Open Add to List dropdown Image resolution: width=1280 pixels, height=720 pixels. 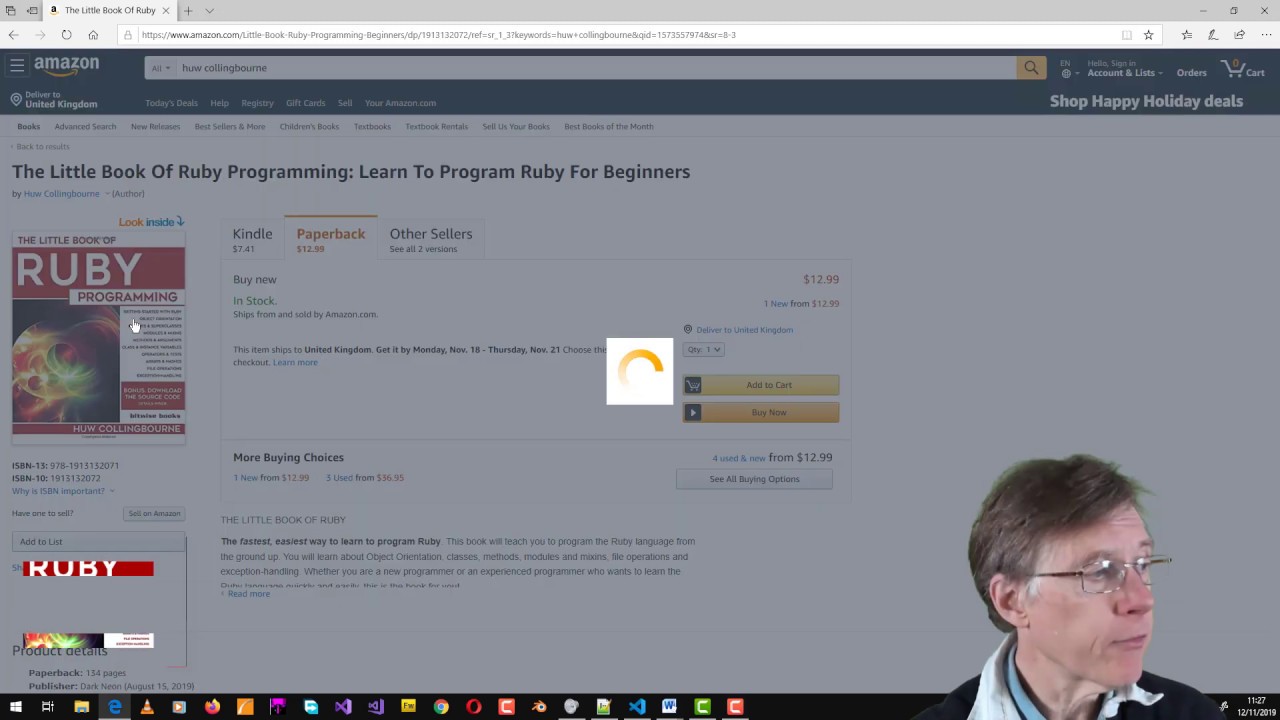point(99,541)
